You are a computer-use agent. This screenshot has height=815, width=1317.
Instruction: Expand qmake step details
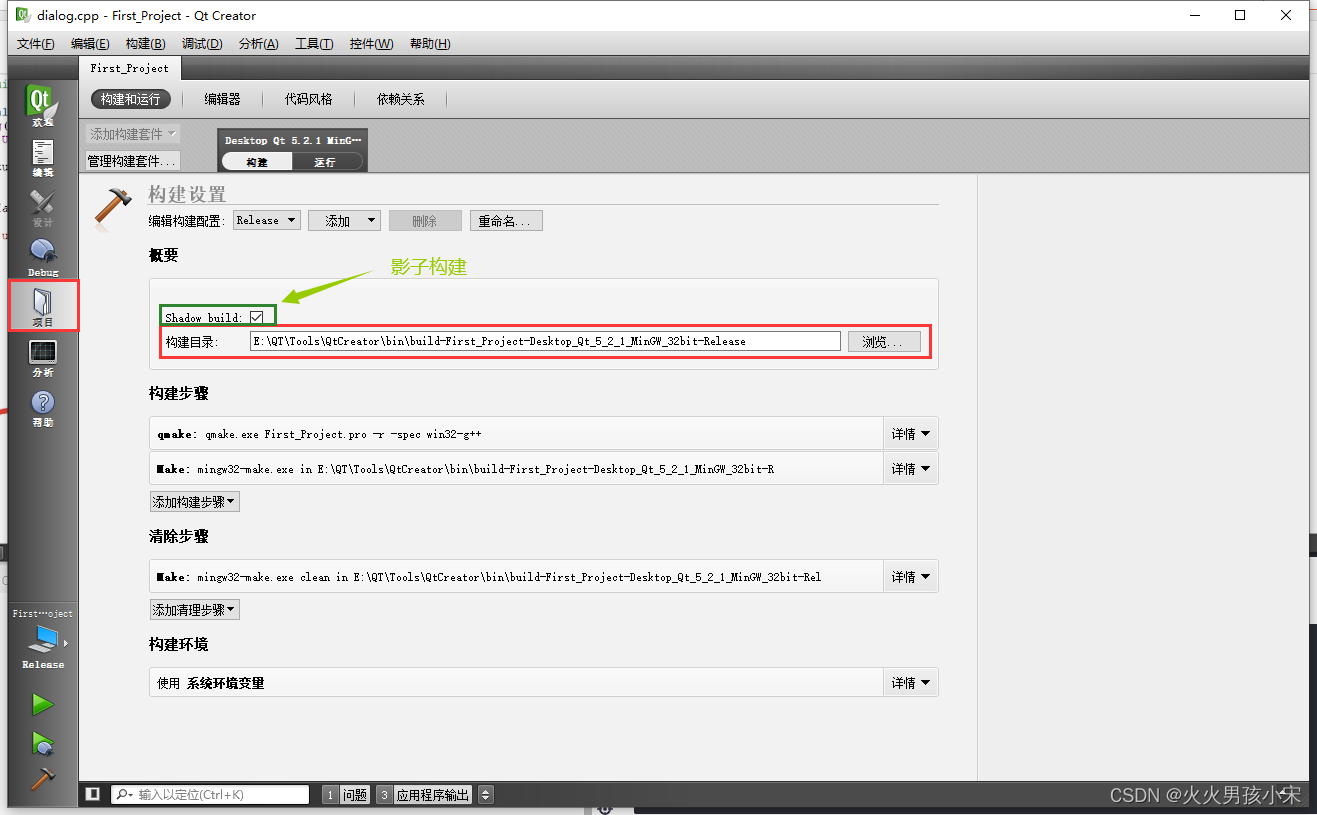tap(910, 434)
